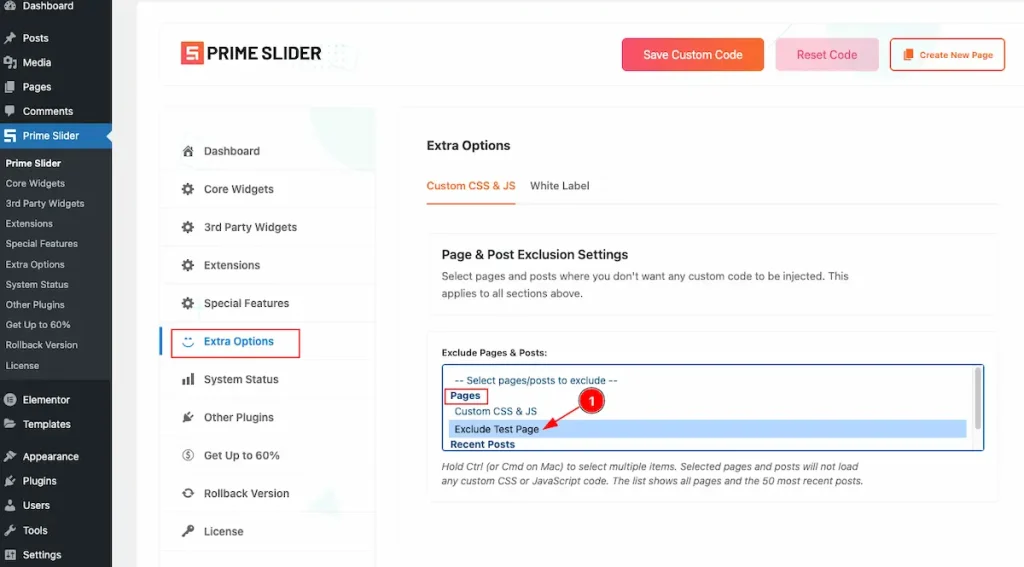Switch to the White Label tab

click(559, 186)
